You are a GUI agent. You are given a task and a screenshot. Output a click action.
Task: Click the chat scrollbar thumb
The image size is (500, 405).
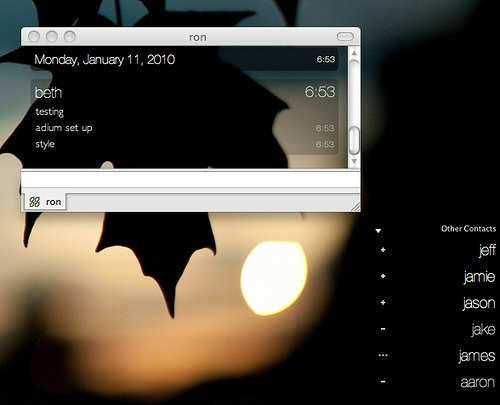(354, 140)
